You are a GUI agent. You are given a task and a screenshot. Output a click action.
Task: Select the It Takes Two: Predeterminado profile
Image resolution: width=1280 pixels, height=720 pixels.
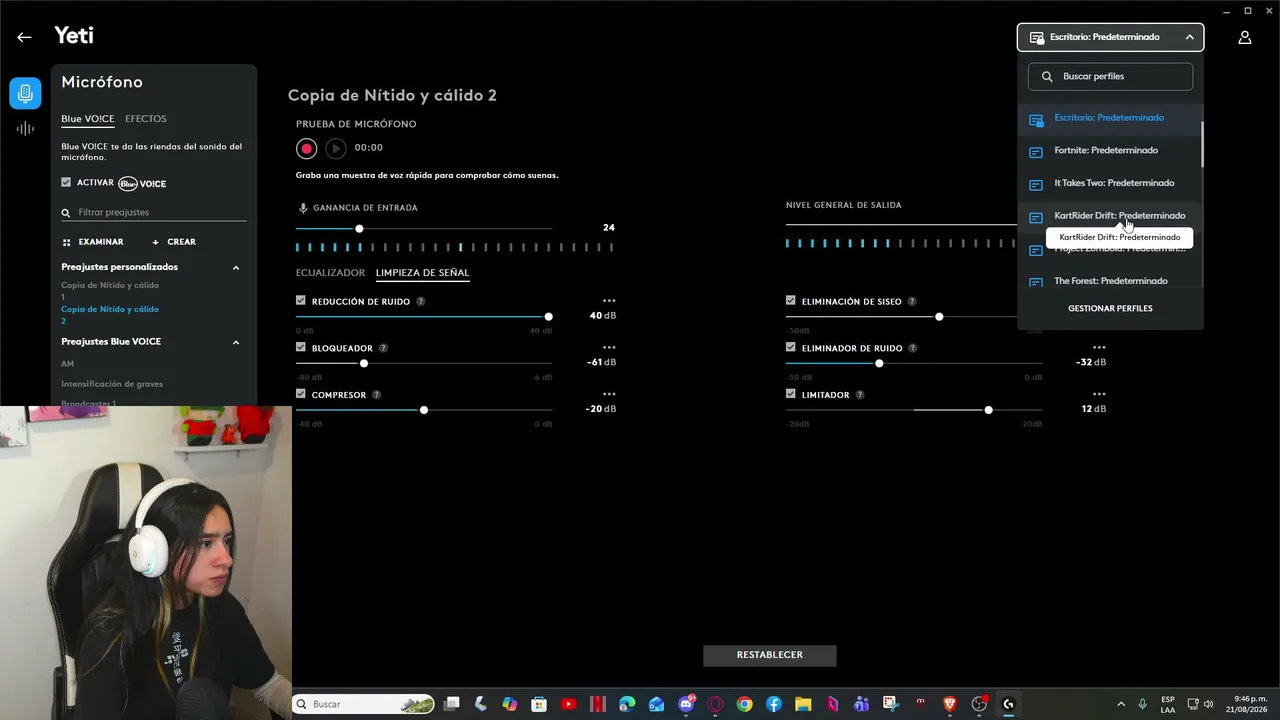[x=1109, y=184]
